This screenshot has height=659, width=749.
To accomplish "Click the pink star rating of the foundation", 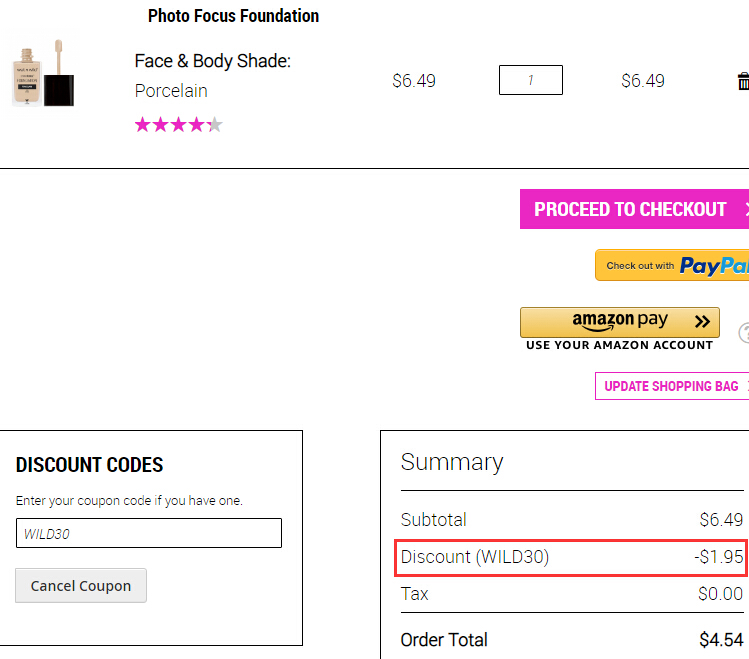I will pos(178,125).
